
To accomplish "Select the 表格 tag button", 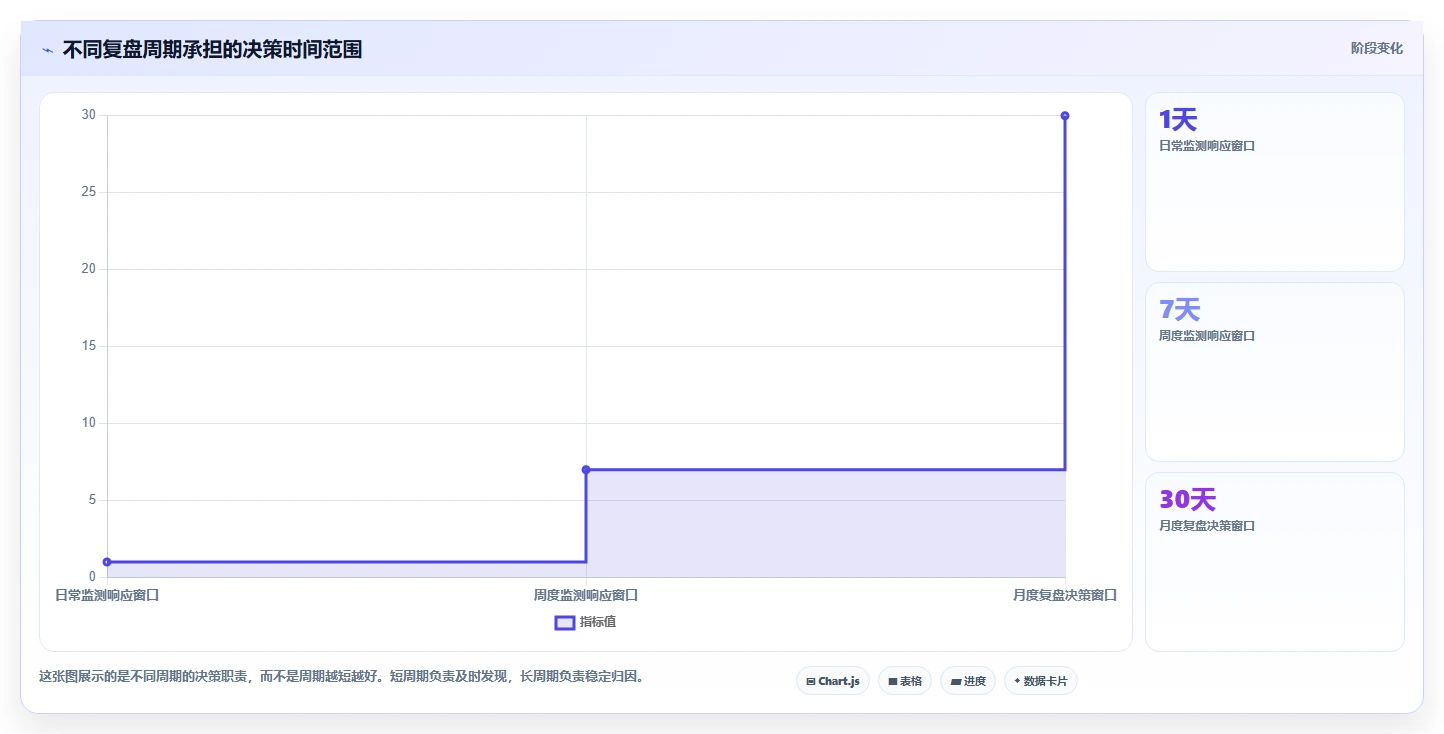I will (x=905, y=681).
